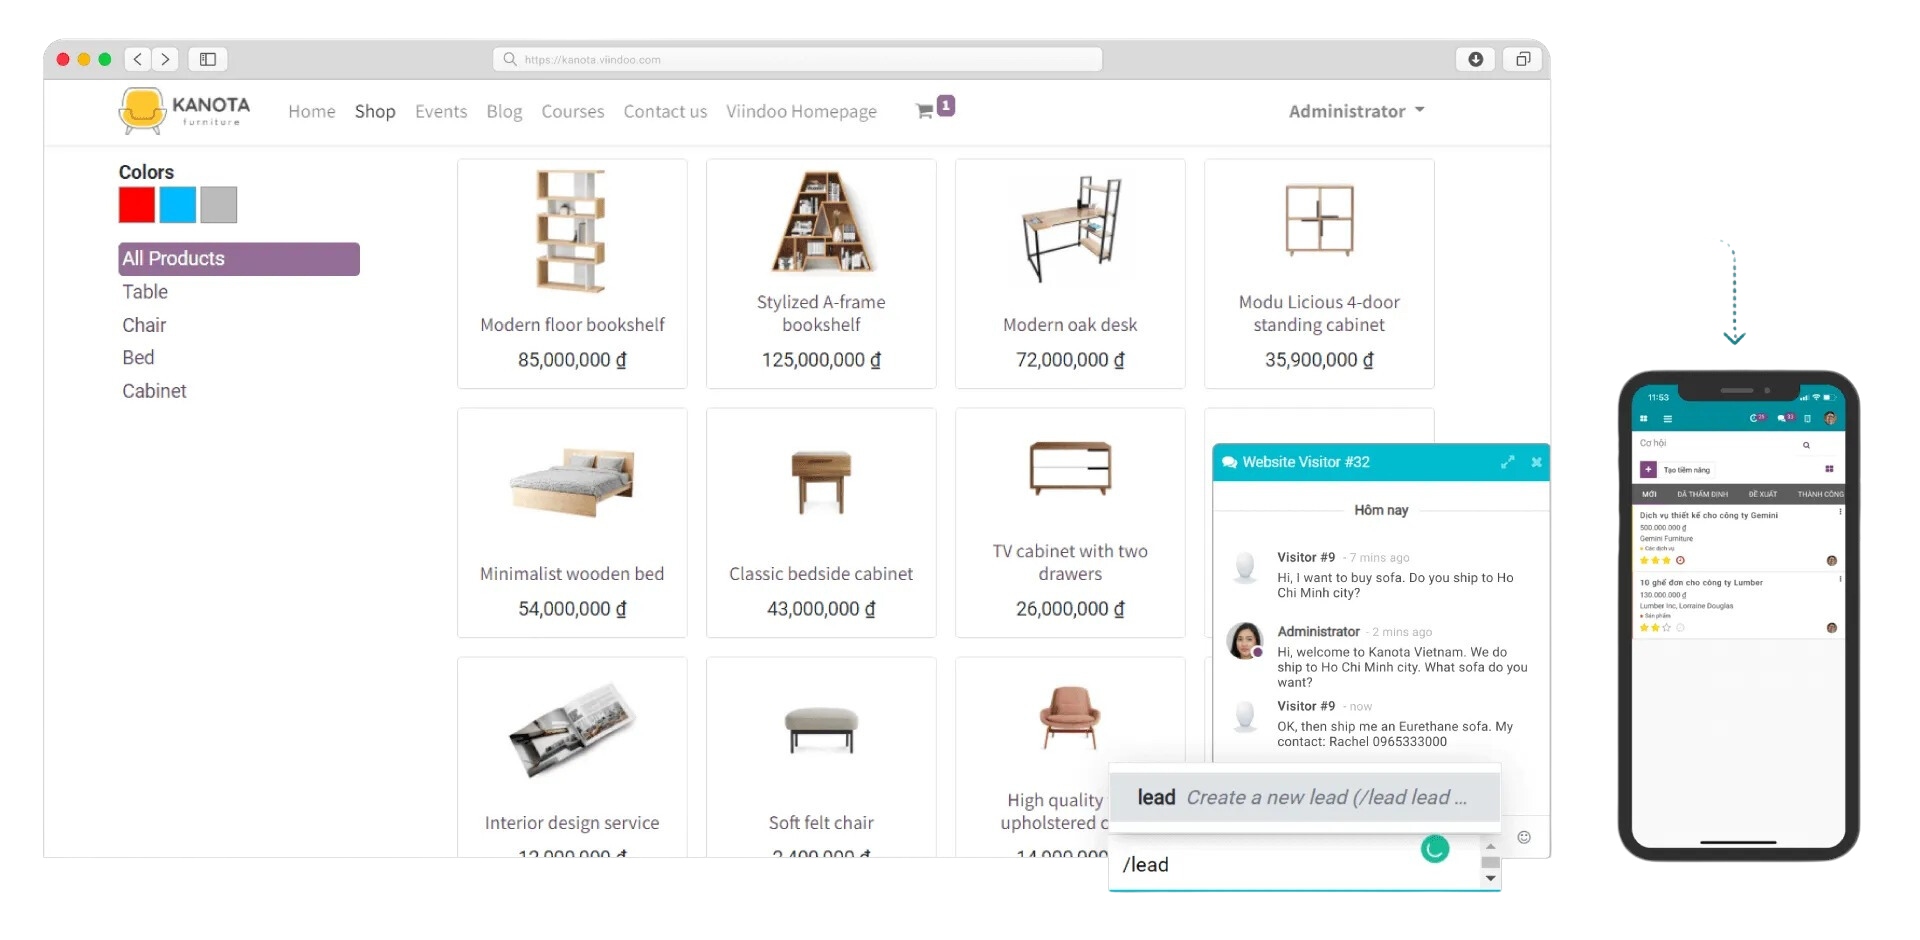1920x940 pixels.
Task: Select the All Products category
Action: click(239, 259)
